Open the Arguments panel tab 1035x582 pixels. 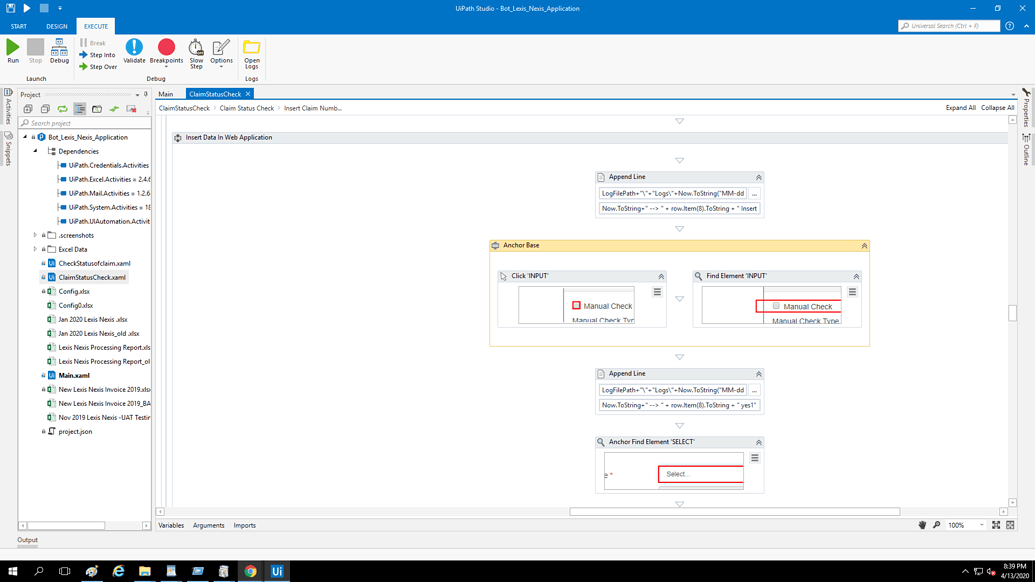[x=209, y=525]
